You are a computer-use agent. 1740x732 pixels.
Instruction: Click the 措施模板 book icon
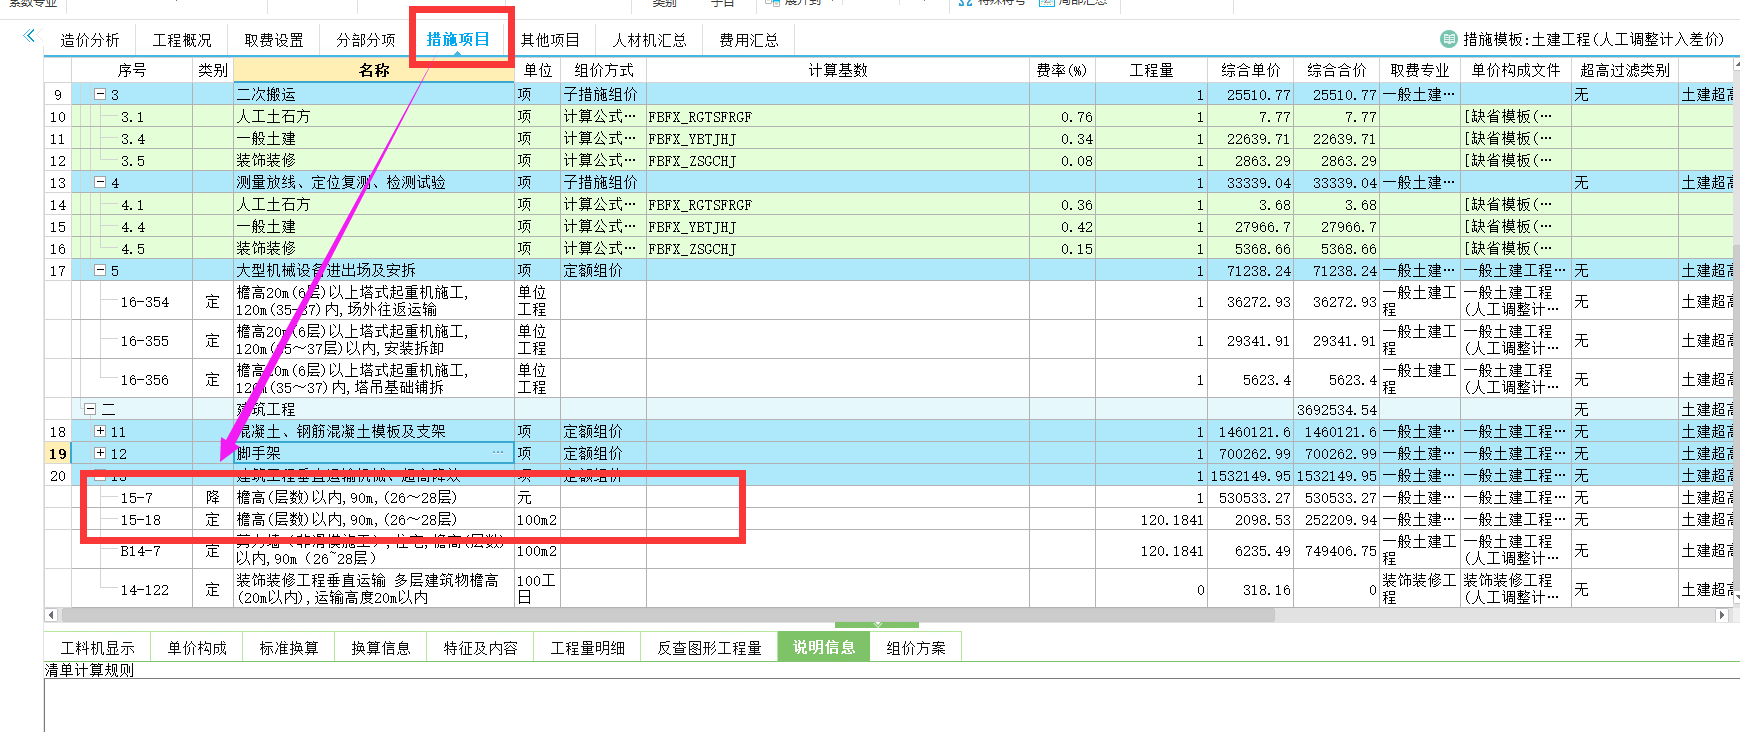1449,39
